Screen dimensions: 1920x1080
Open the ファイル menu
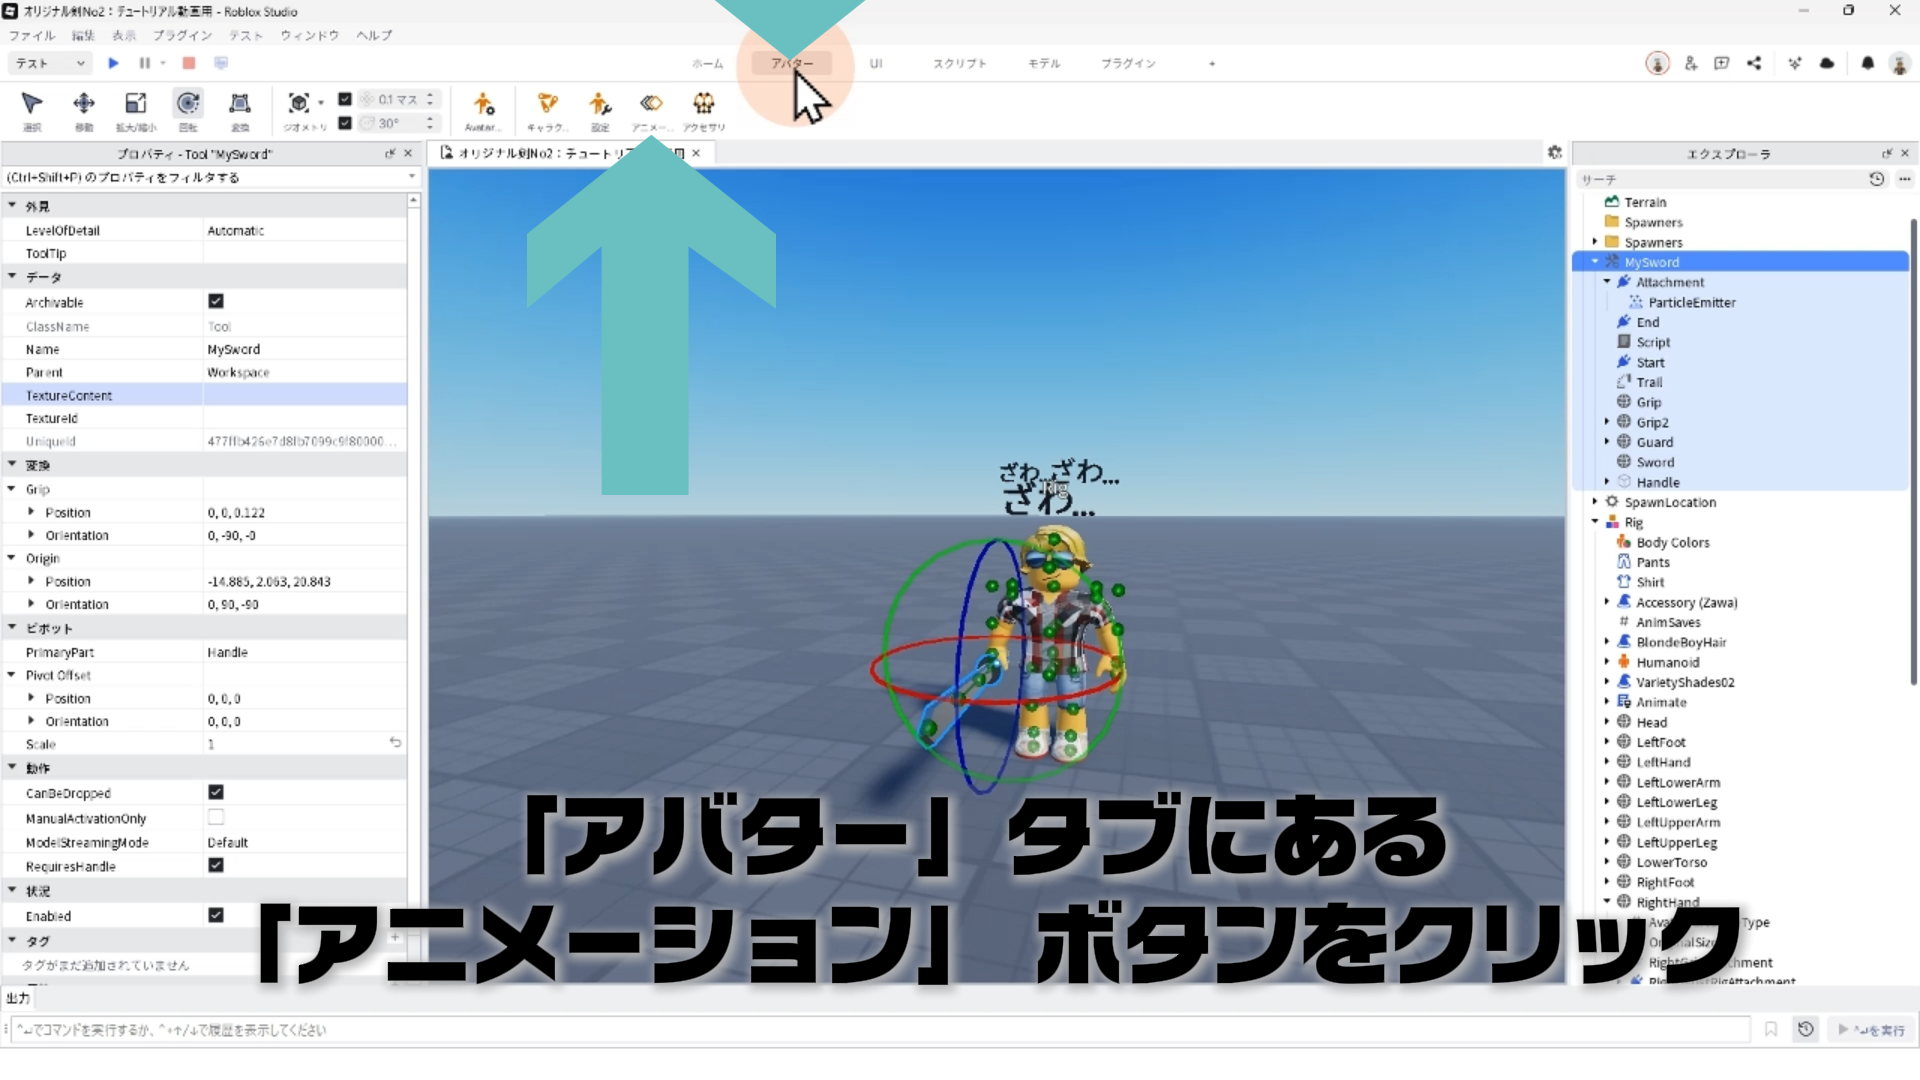(x=32, y=35)
